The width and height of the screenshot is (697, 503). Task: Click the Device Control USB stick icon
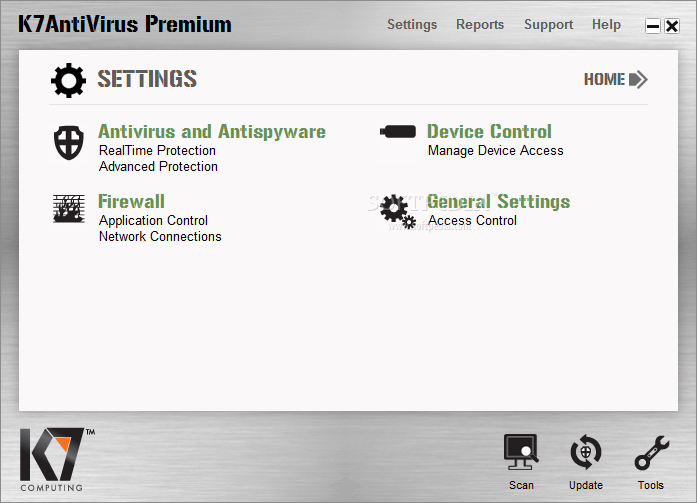[x=398, y=132]
